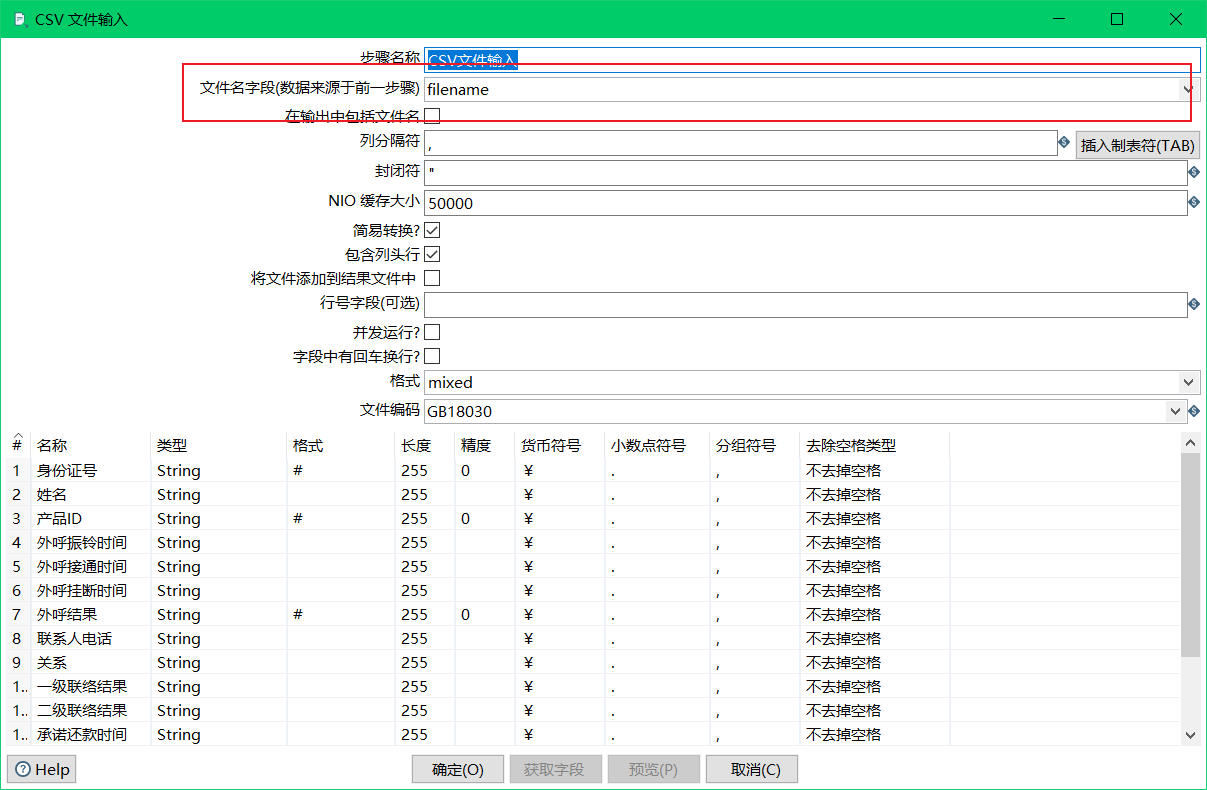The height and width of the screenshot is (790, 1207).
Task: Click the 分组符号 column header
Action: [x=755, y=445]
